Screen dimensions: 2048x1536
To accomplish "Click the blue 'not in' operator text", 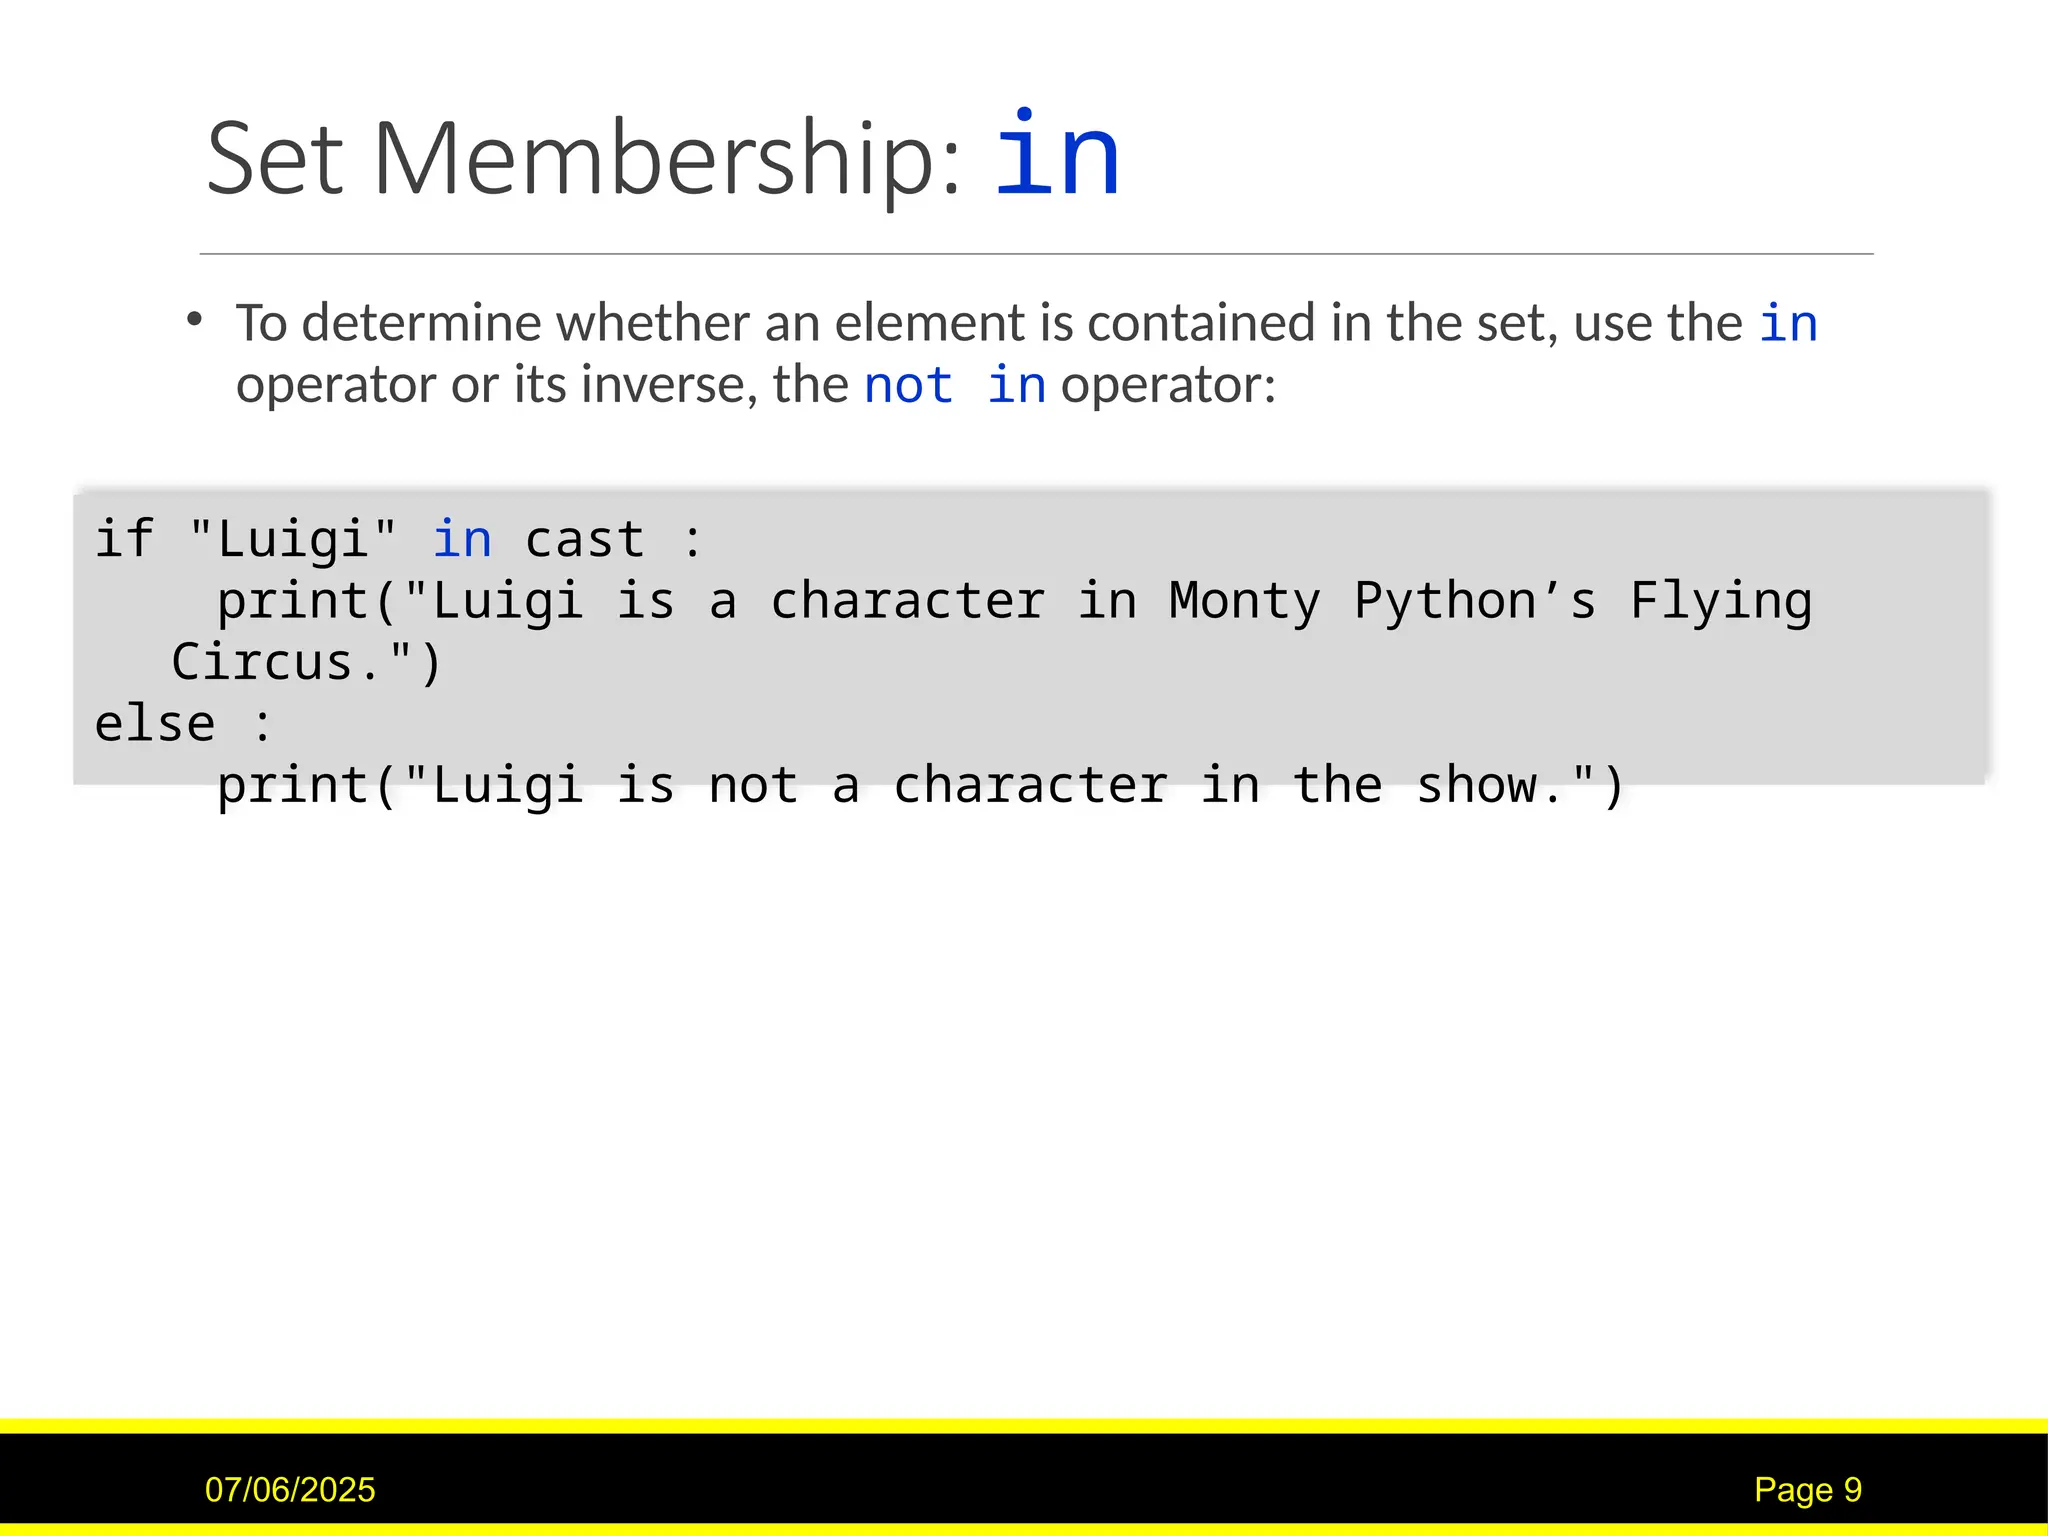I will pyautogui.click(x=955, y=385).
